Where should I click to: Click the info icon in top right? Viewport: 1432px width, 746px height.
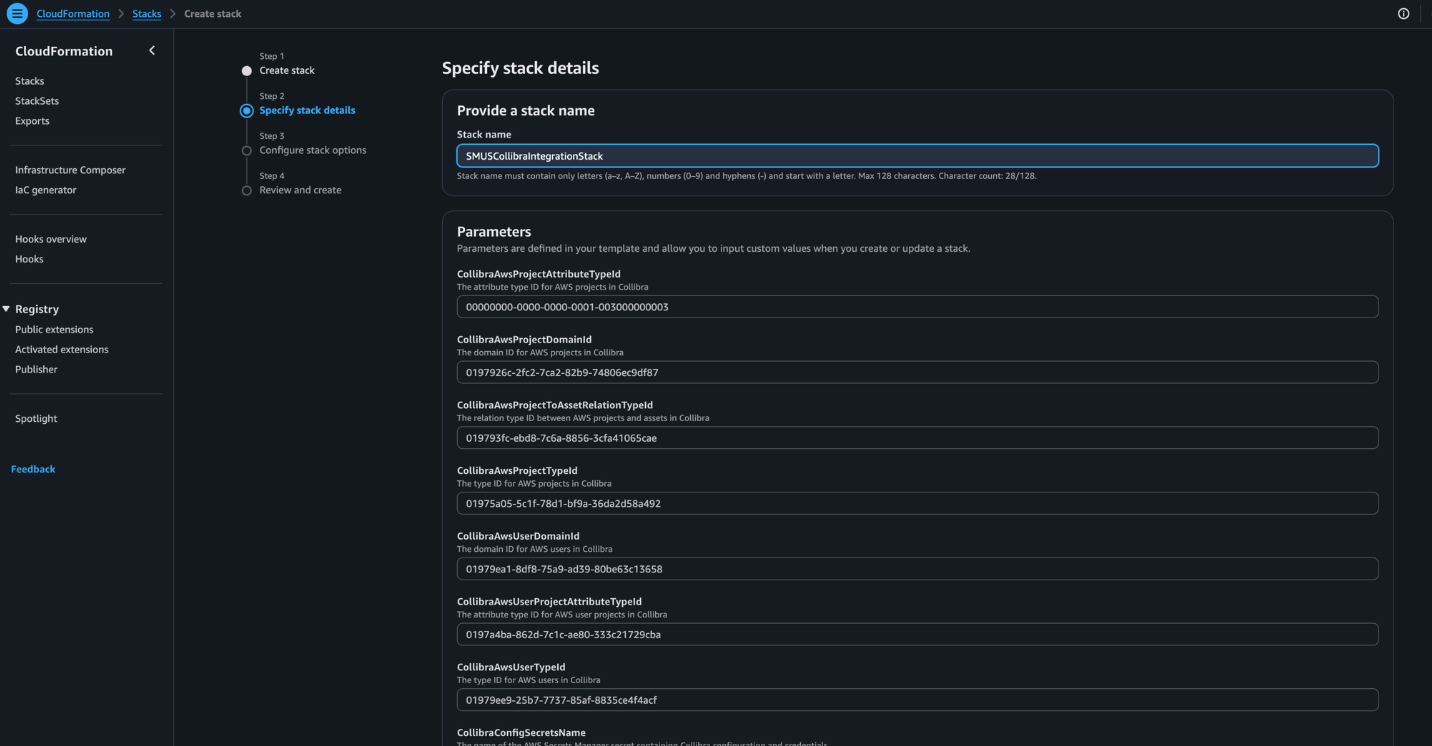point(1403,14)
